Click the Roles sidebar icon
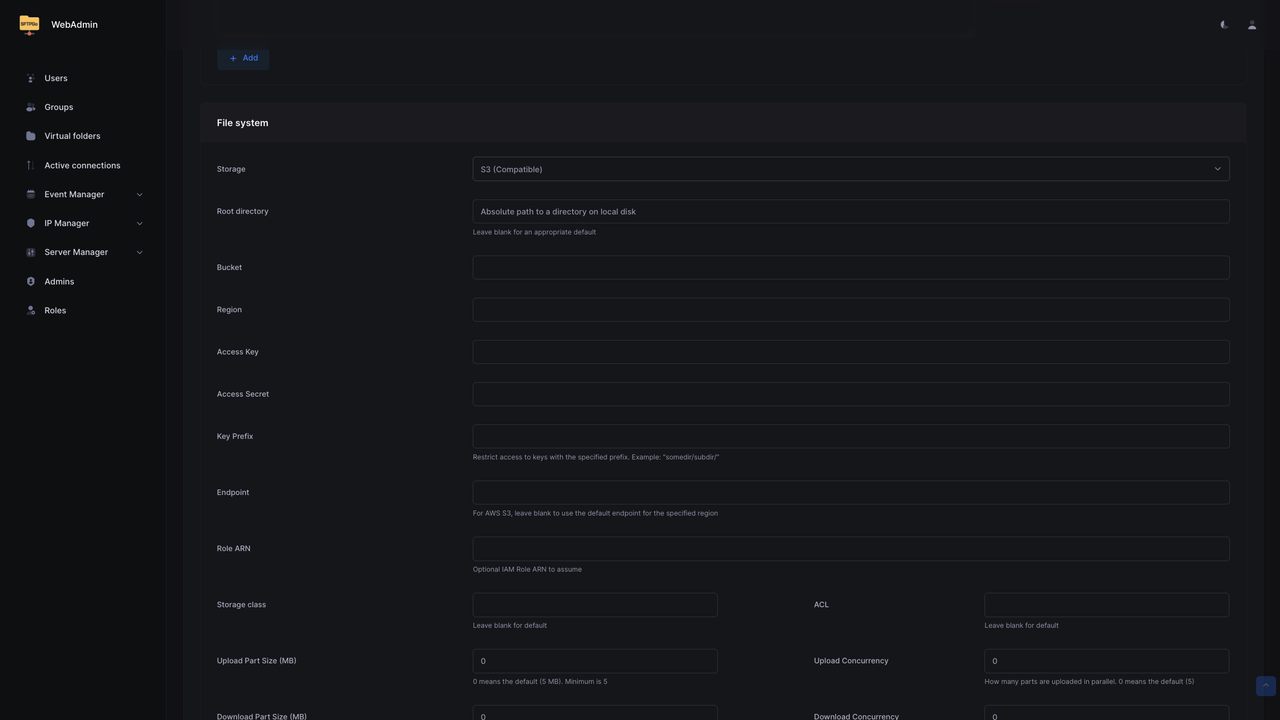This screenshot has height=720, width=1280. pyautogui.click(x=30, y=311)
